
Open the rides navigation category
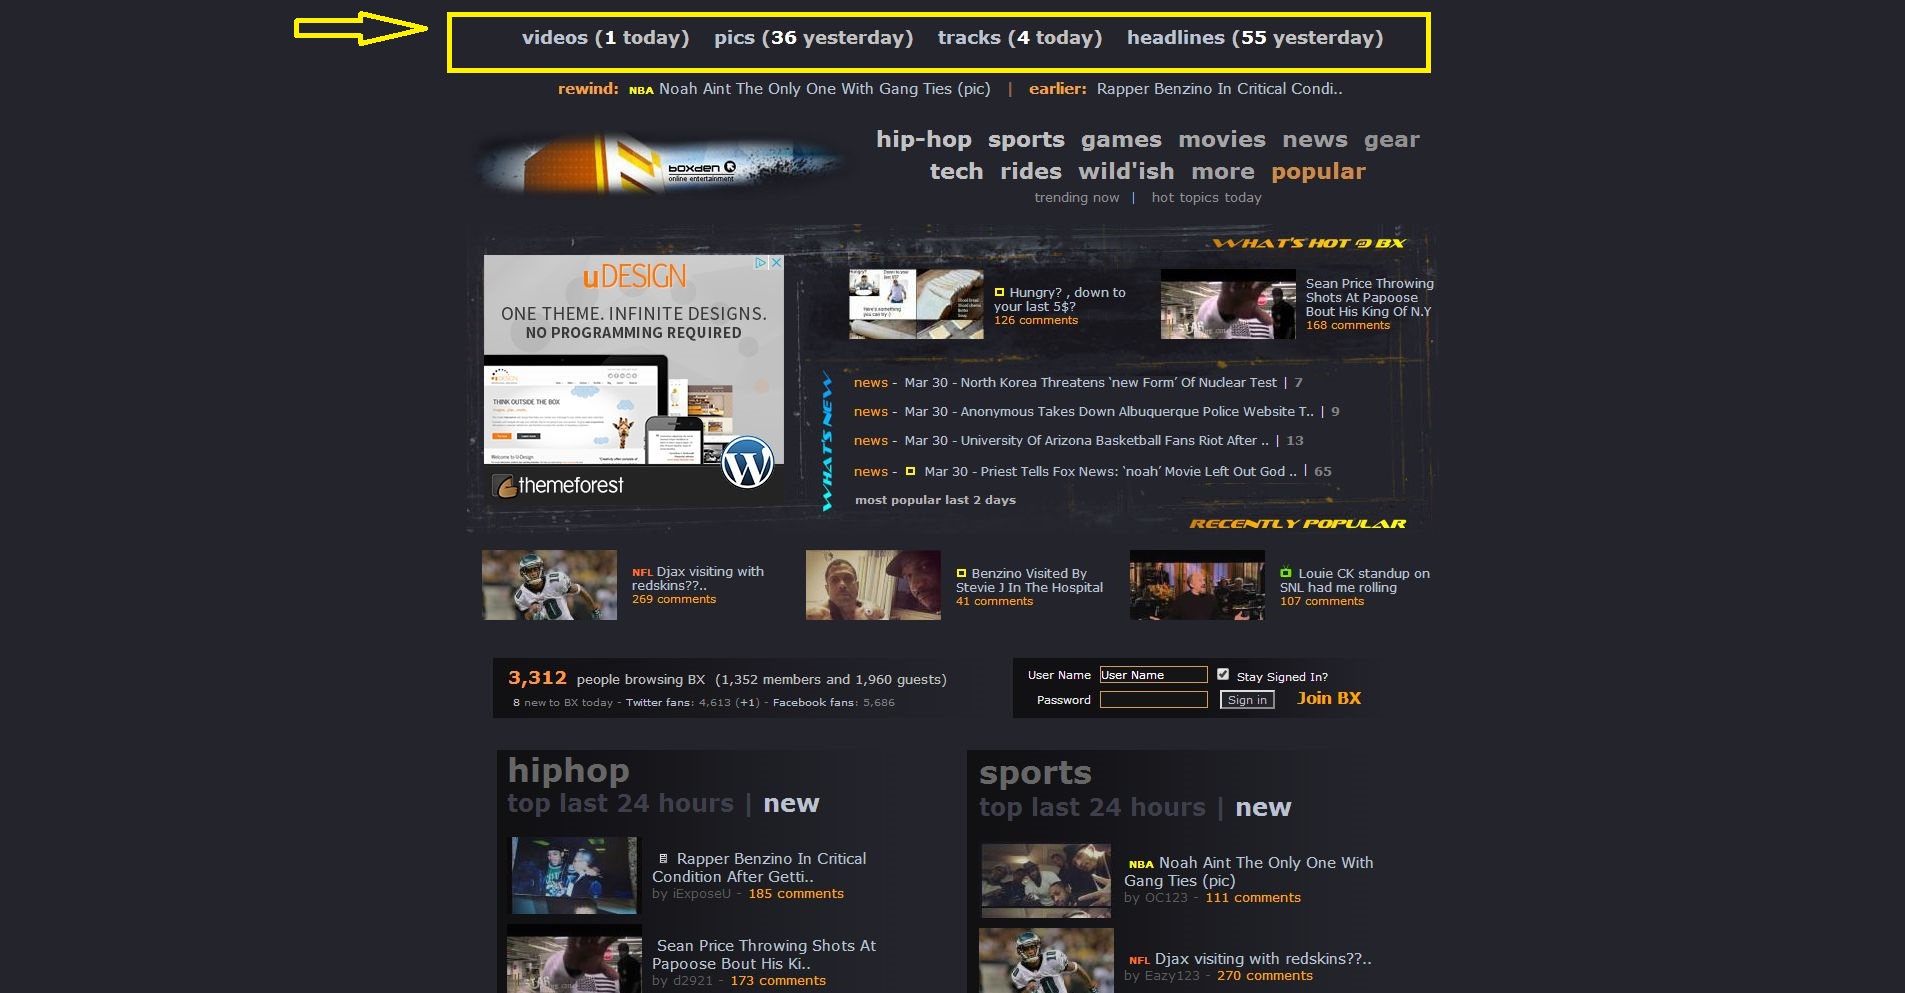pyautogui.click(x=1031, y=172)
